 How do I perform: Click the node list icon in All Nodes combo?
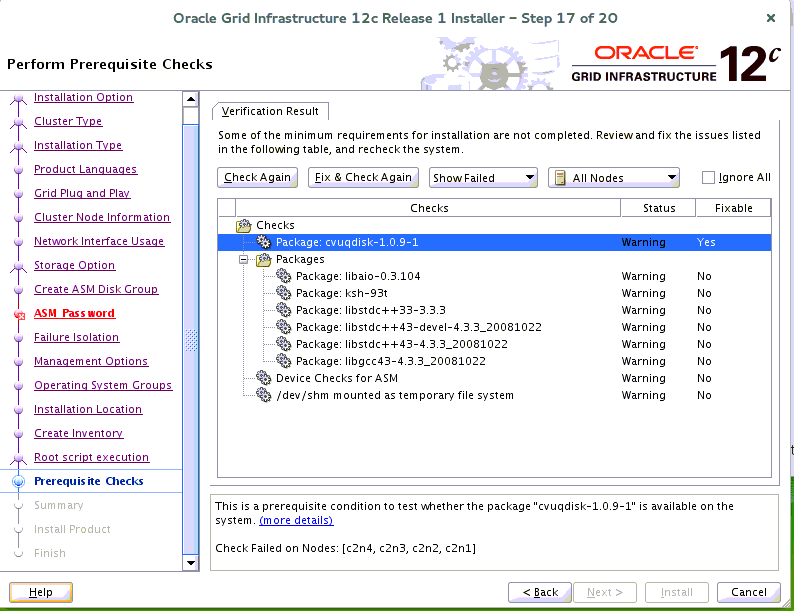[560, 178]
